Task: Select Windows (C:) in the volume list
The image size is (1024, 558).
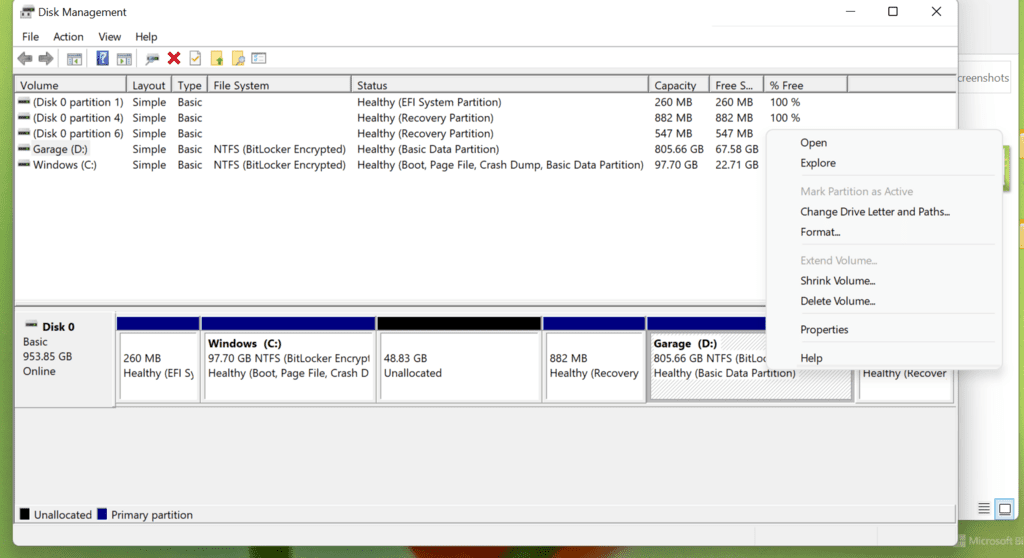Action: (65, 165)
